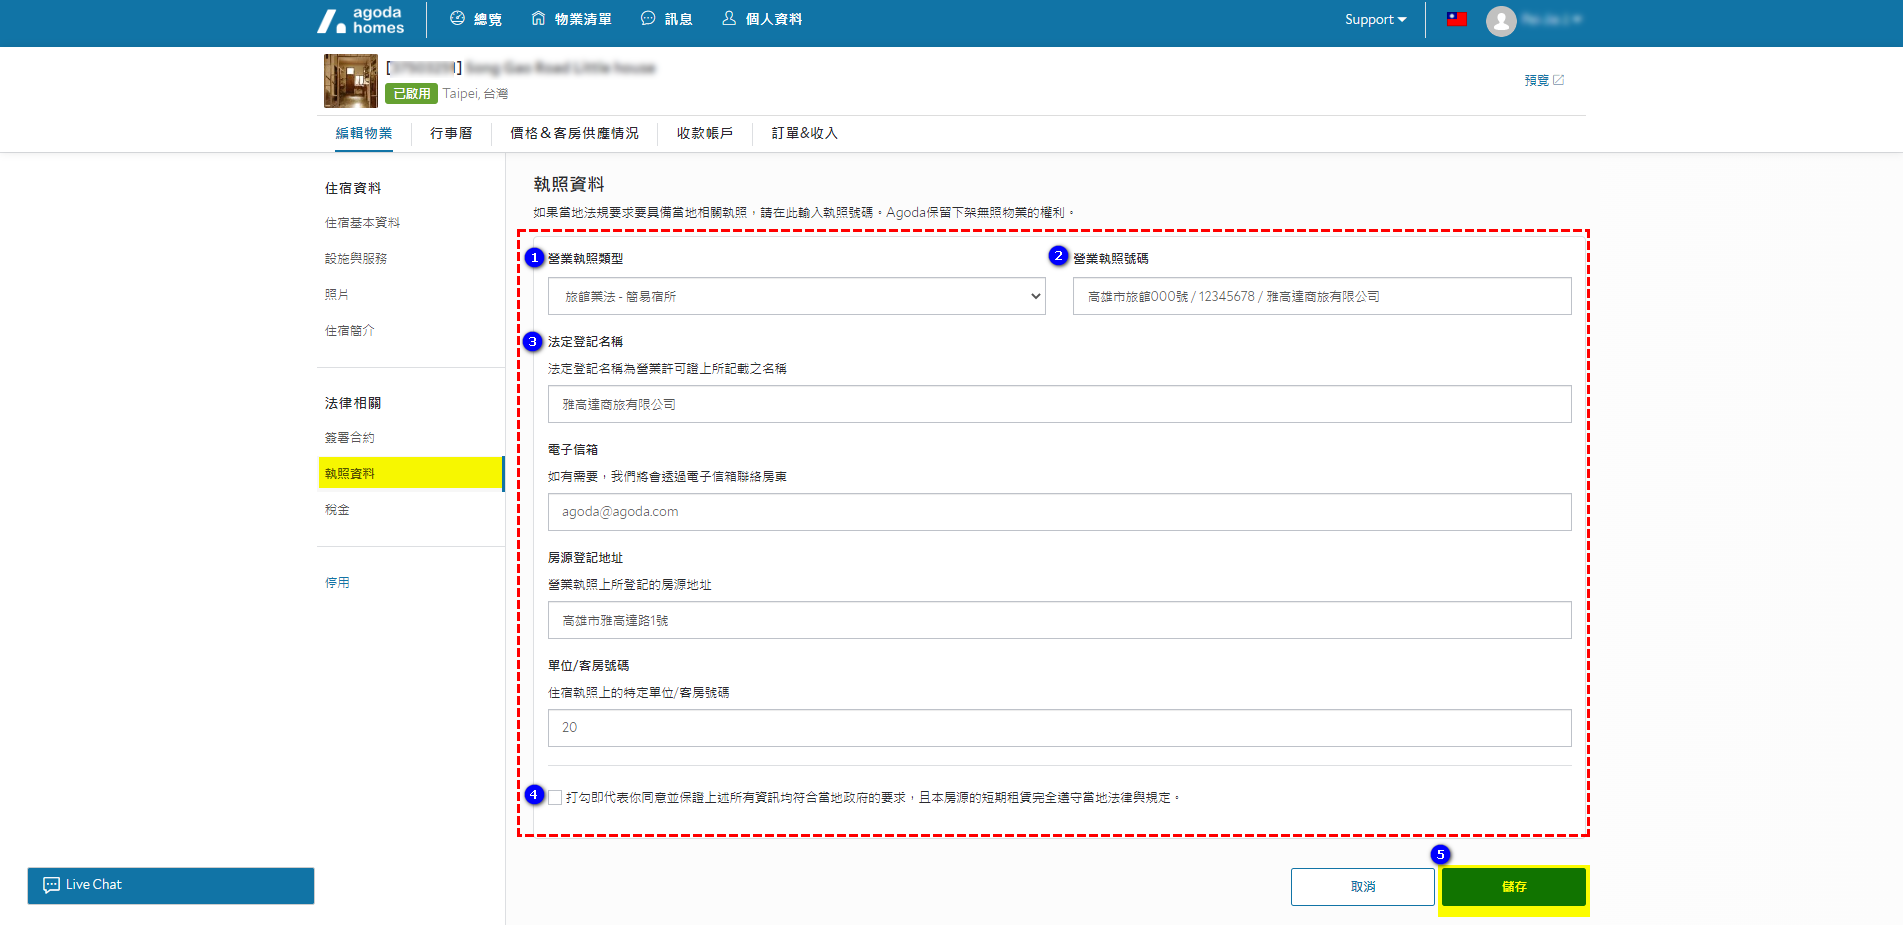This screenshot has width=1903, height=925.
Task: Switch to the 編輯物業 tab
Action: pyautogui.click(x=364, y=133)
